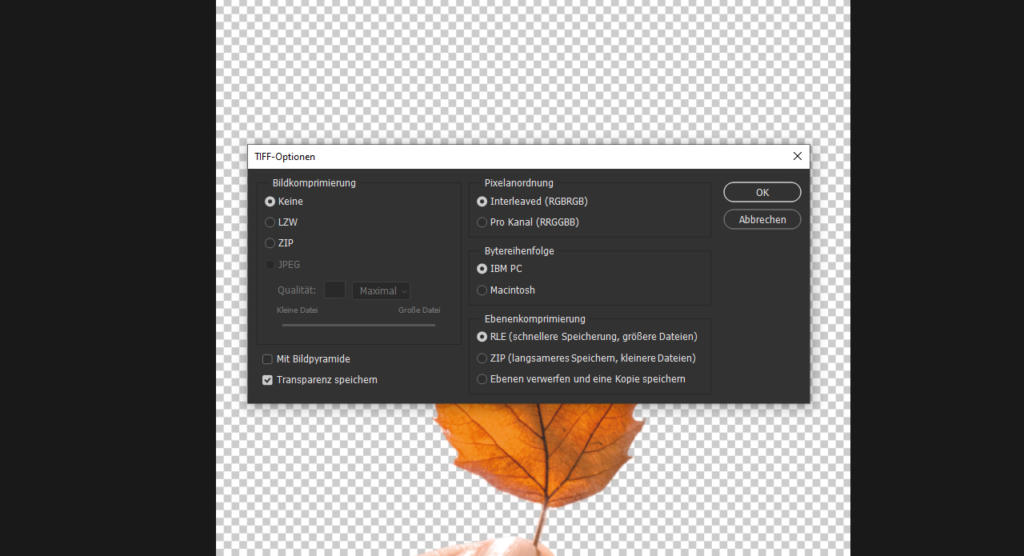Select 'Keine' image compression option
Screen dimensions: 1024x556
[x=270, y=201]
